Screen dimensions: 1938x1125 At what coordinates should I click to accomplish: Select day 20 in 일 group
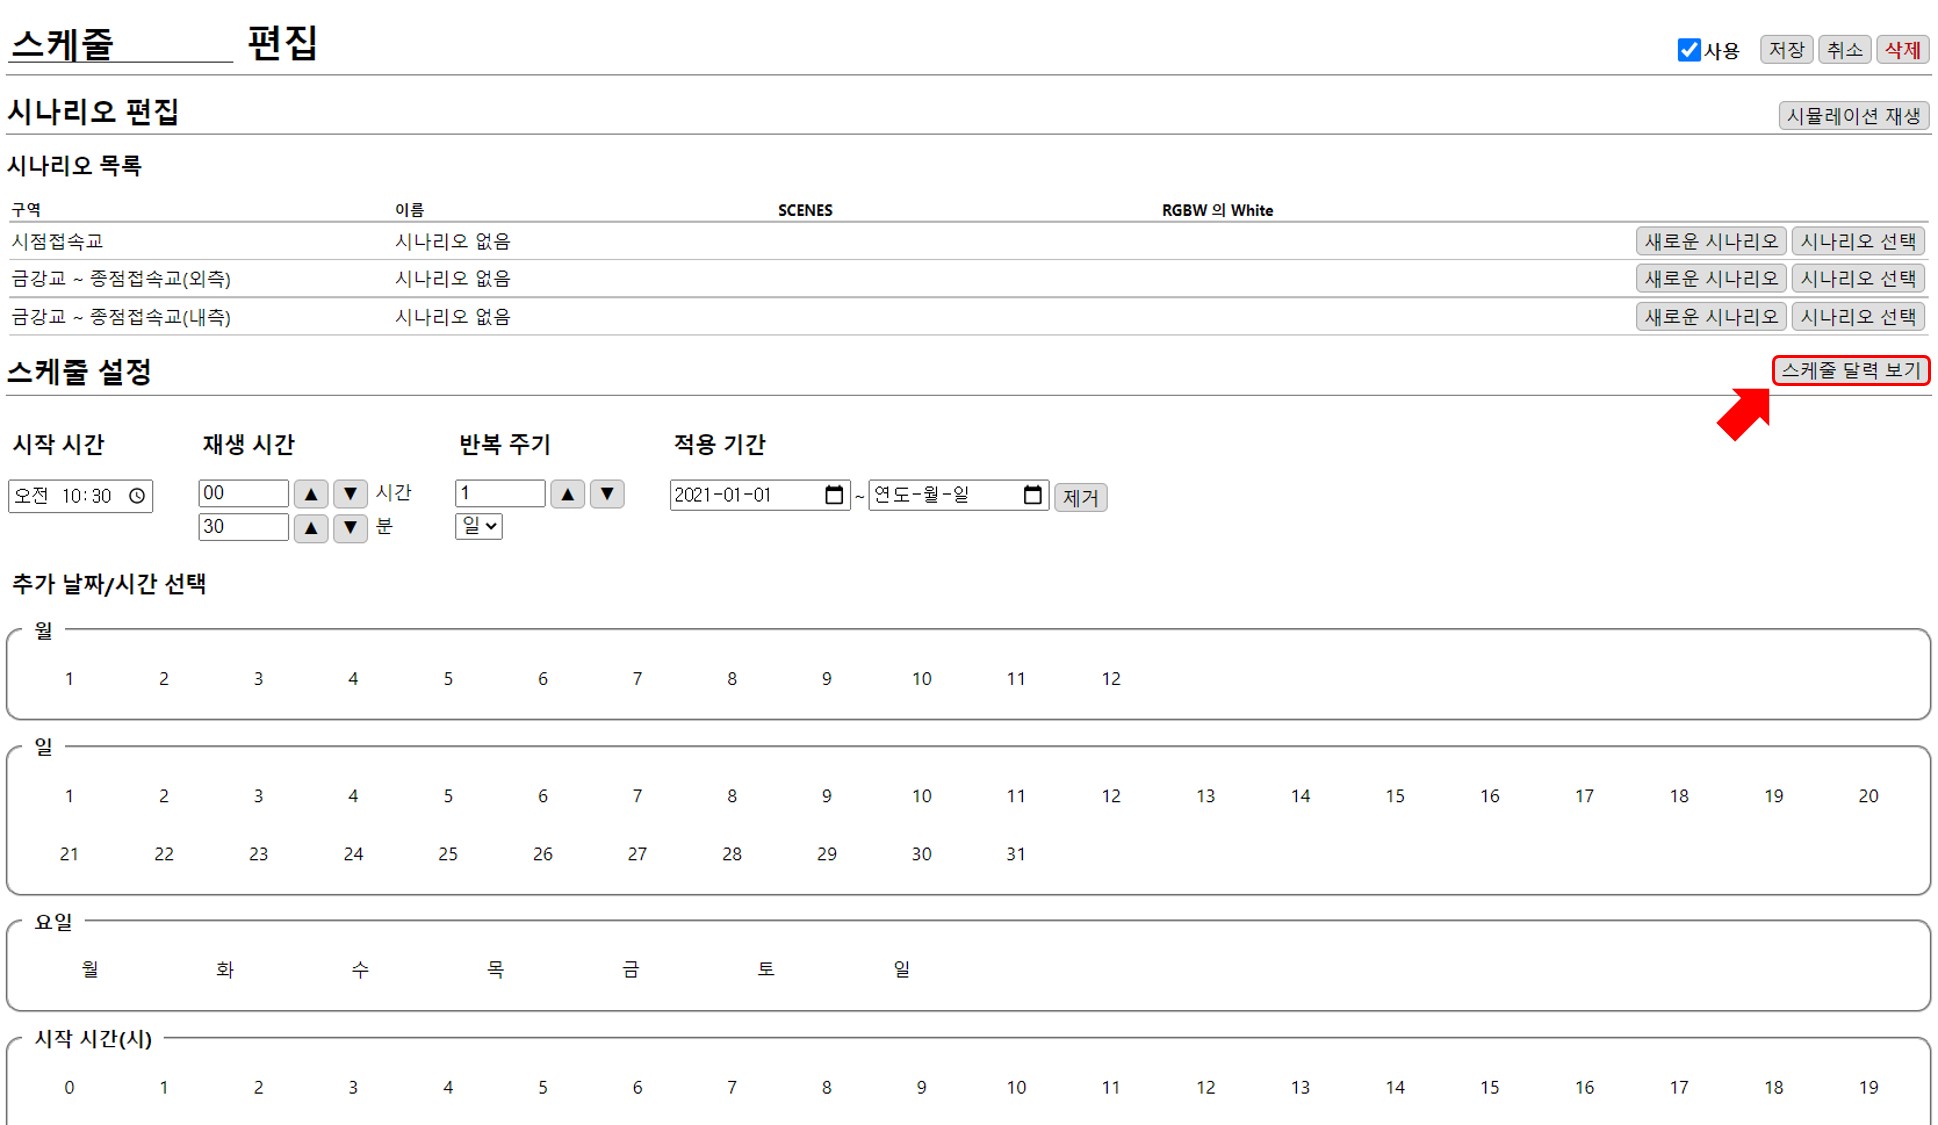click(x=1868, y=796)
